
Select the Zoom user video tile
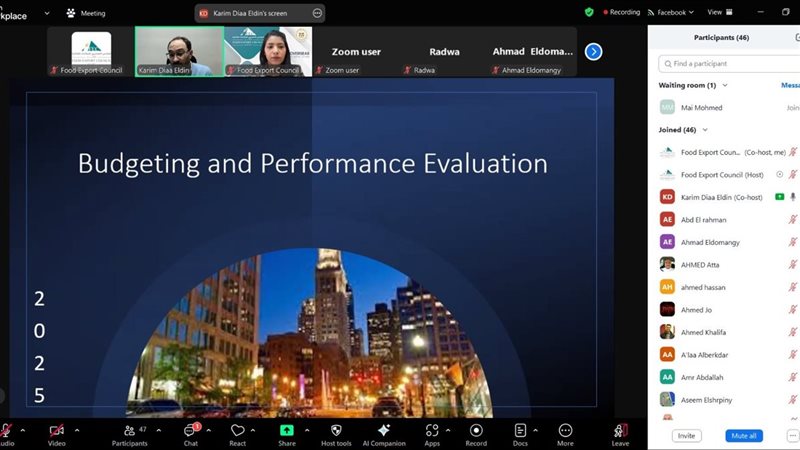356,52
